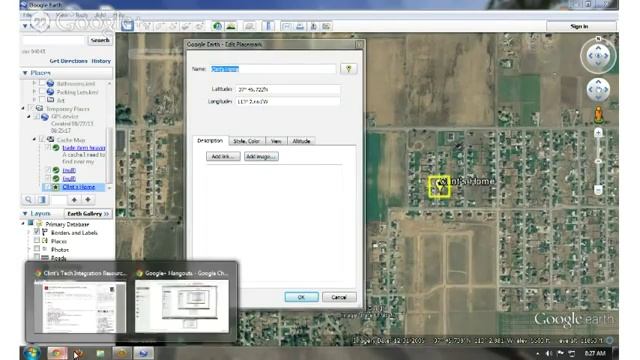Toggle the Bathrooms.kml checkbox
The width and height of the screenshot is (640, 360).
coord(42,83)
